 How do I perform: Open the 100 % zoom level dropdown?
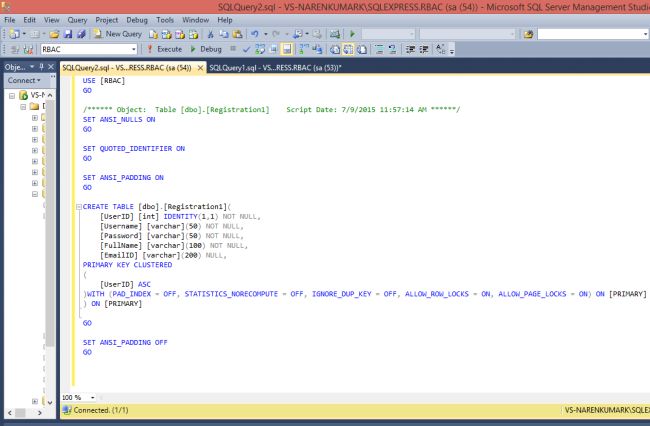[x=91, y=397]
